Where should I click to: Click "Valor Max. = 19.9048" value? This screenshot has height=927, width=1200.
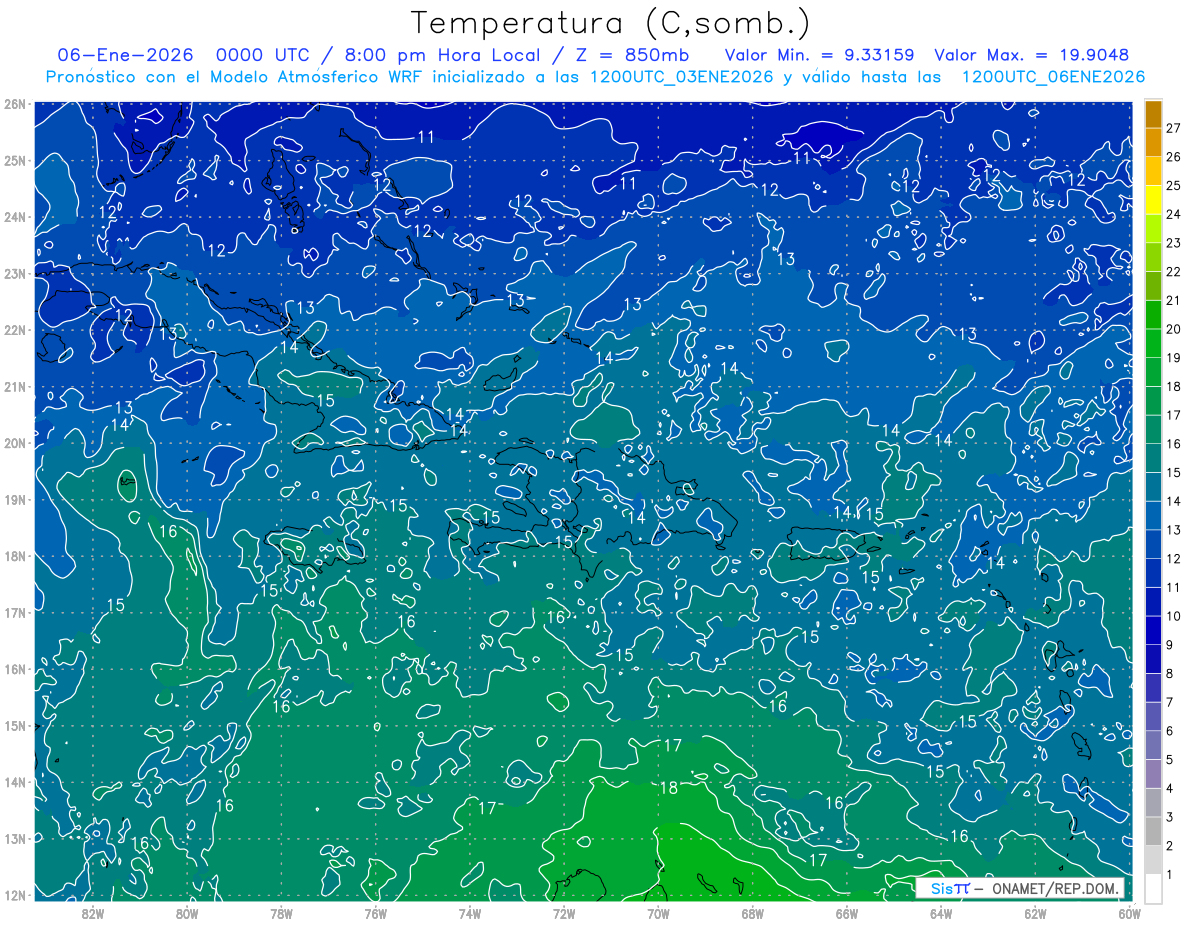click(x=1032, y=55)
